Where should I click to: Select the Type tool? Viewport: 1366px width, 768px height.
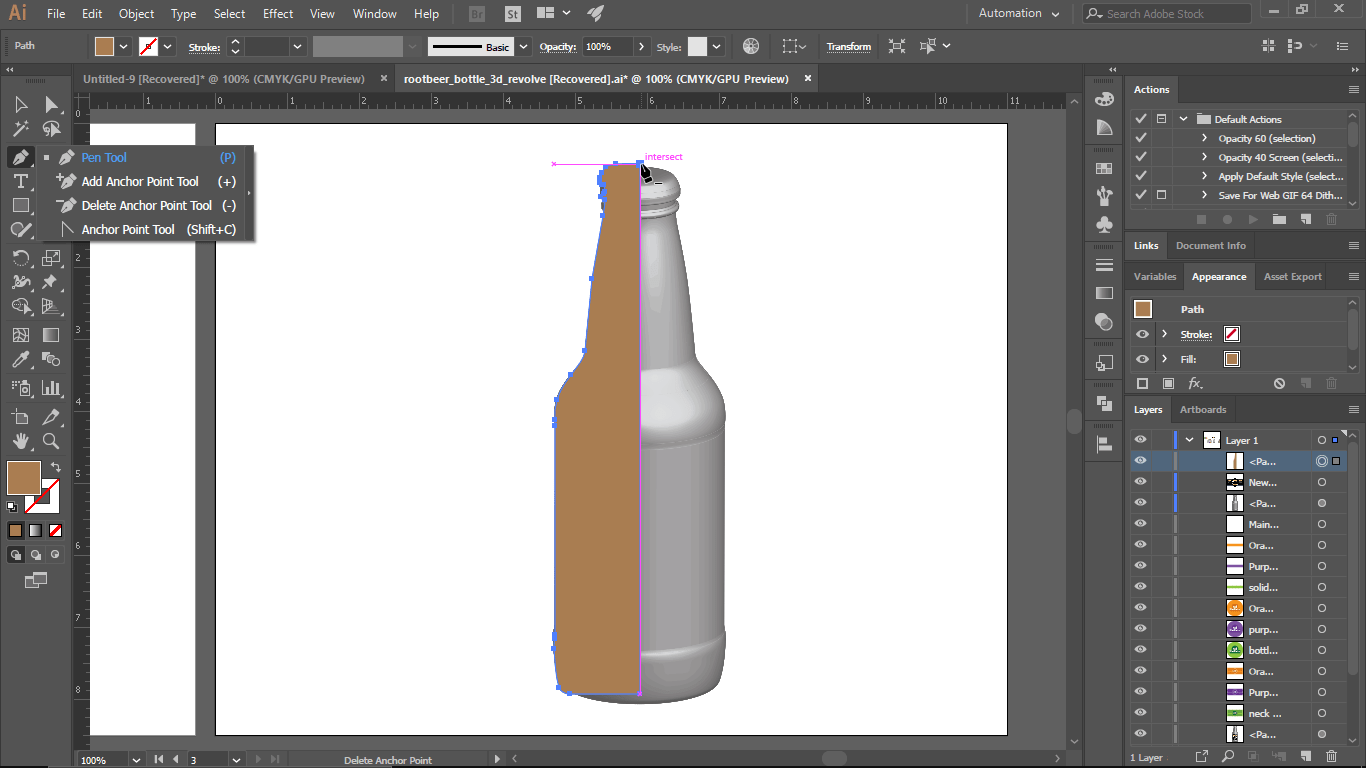click(20, 181)
